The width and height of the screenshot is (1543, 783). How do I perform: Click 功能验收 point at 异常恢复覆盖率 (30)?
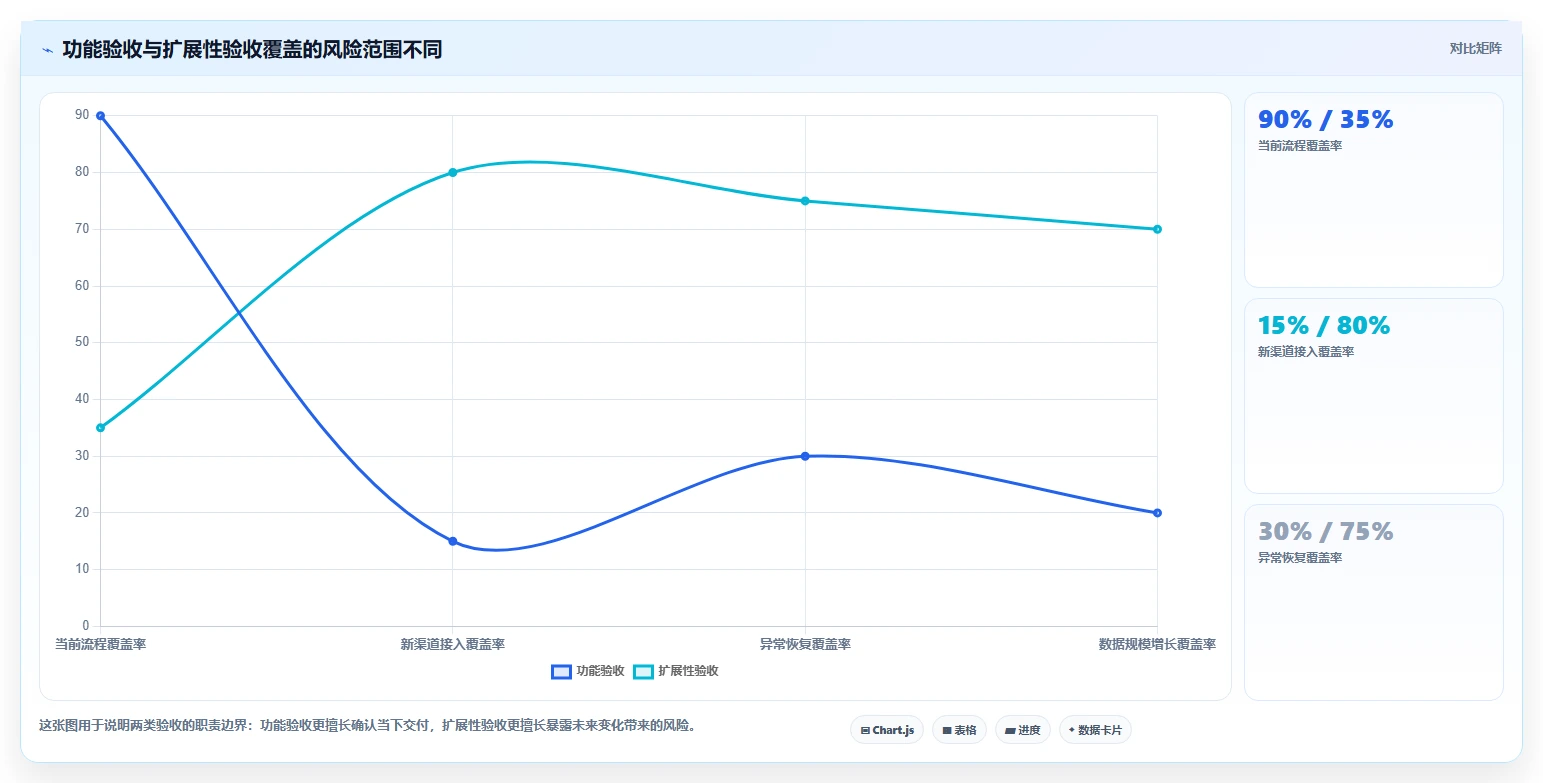click(805, 456)
